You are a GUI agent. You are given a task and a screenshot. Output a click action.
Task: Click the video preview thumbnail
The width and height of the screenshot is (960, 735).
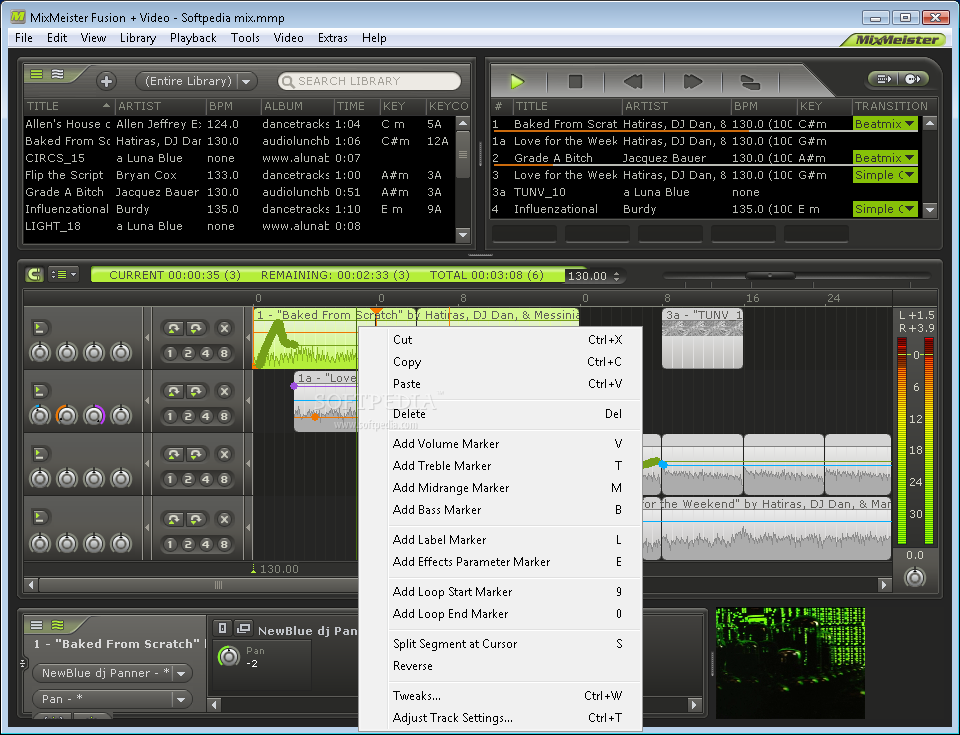(790, 663)
